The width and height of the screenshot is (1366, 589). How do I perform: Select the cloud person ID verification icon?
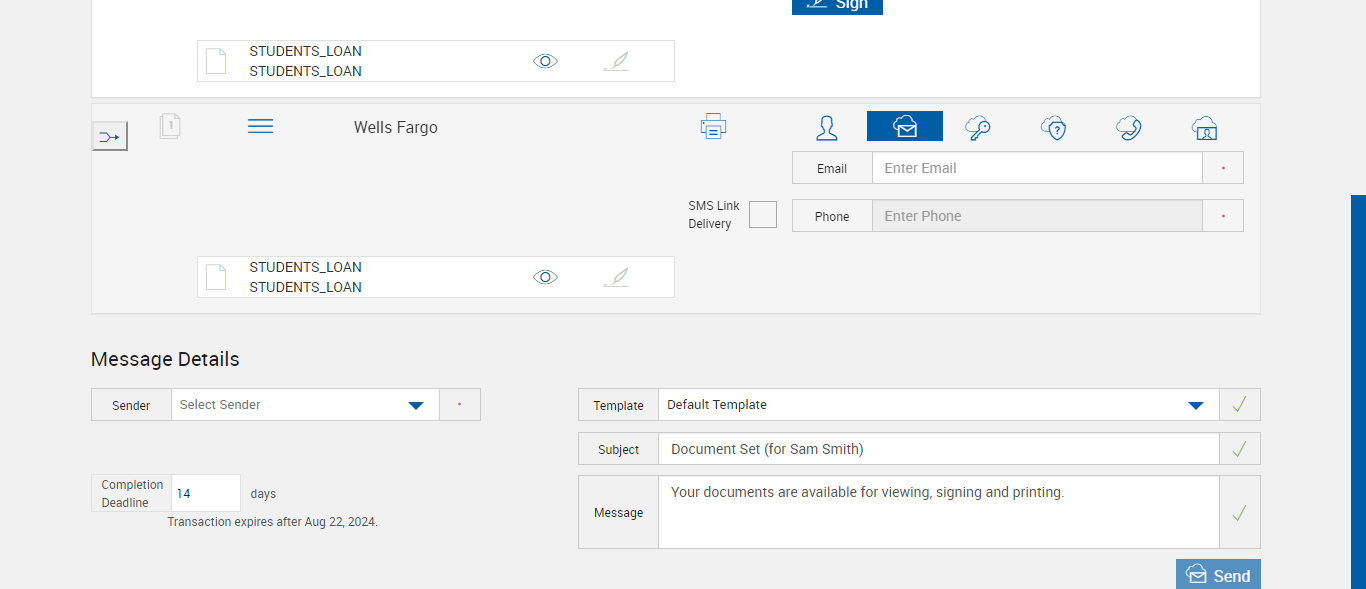[1204, 128]
